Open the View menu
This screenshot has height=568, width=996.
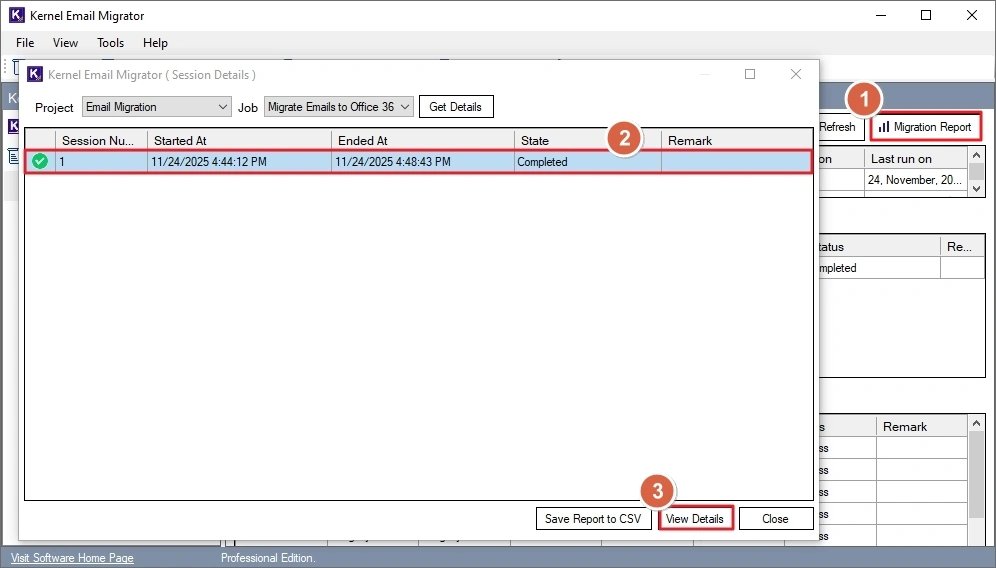click(65, 43)
